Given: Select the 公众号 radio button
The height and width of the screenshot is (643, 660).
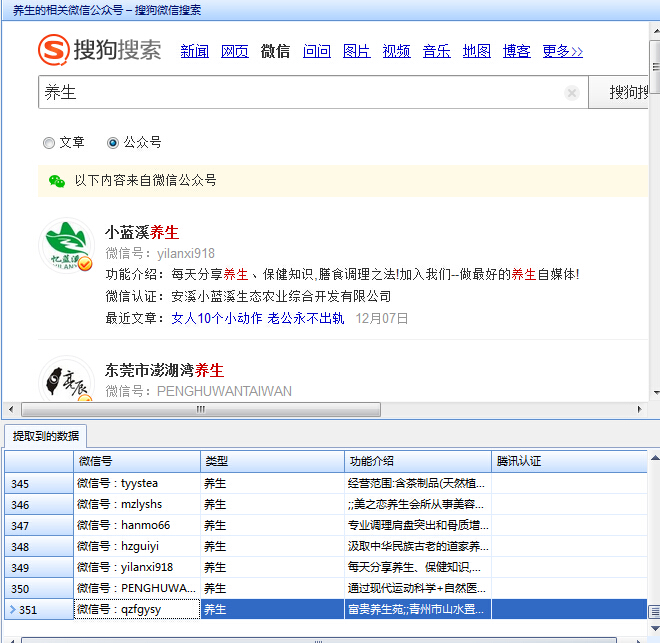Looking at the screenshot, I should coord(112,143).
